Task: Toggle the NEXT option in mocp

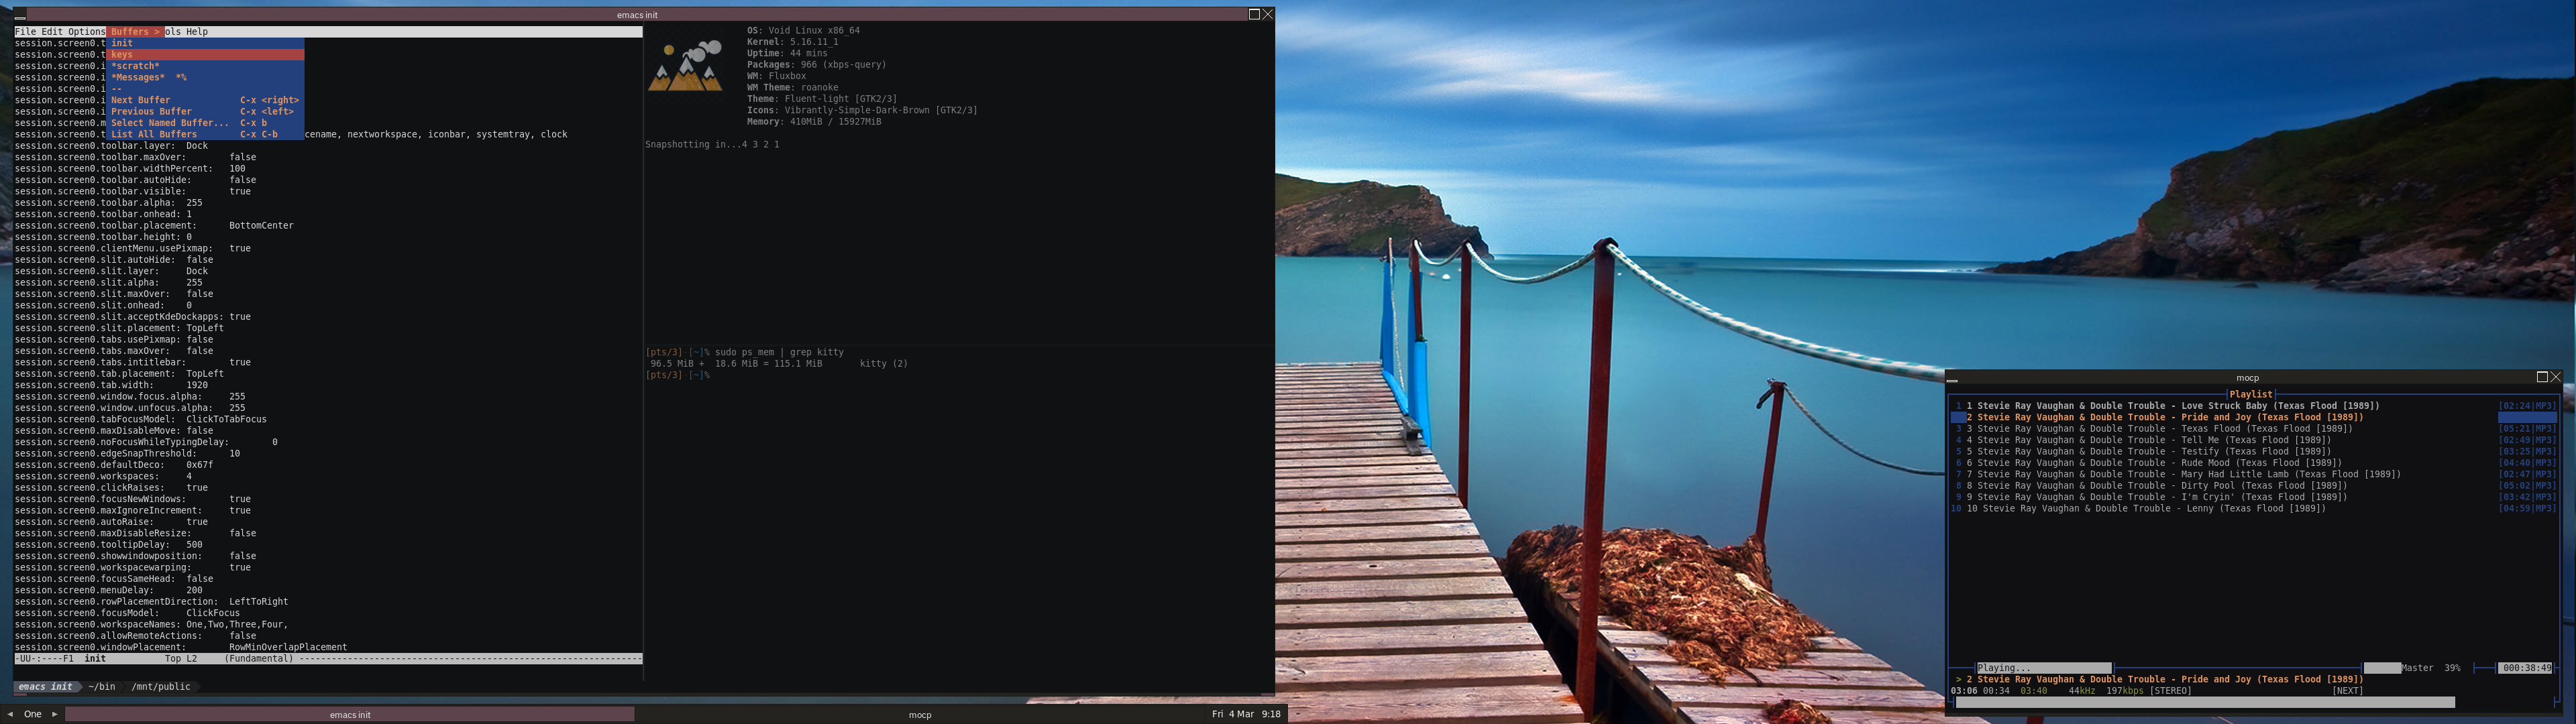Action: [2347, 691]
